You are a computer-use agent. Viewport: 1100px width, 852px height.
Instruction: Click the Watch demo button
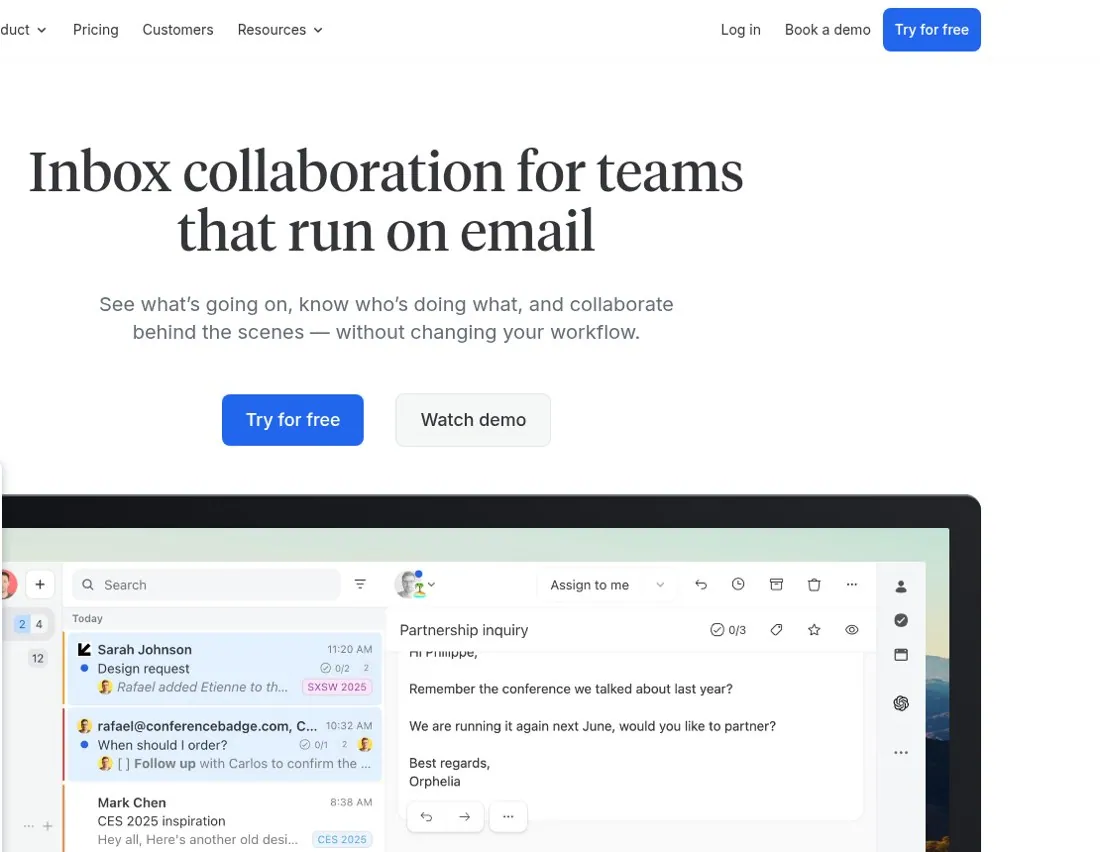[x=473, y=420]
